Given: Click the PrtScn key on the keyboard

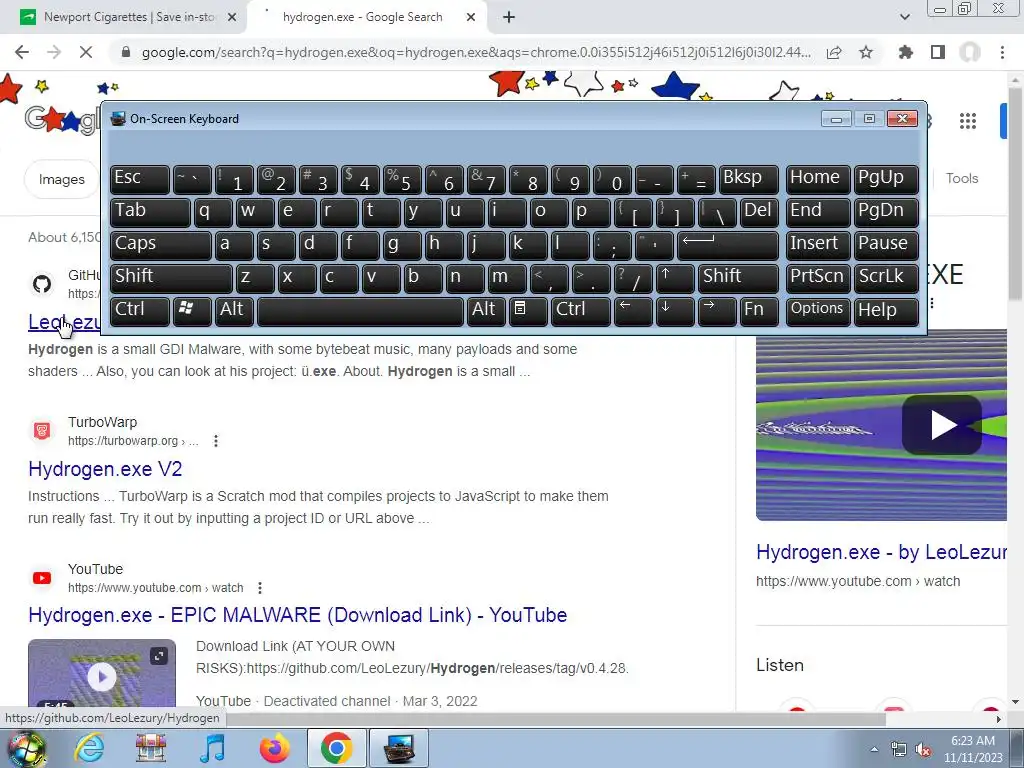Looking at the screenshot, I should (x=818, y=278).
